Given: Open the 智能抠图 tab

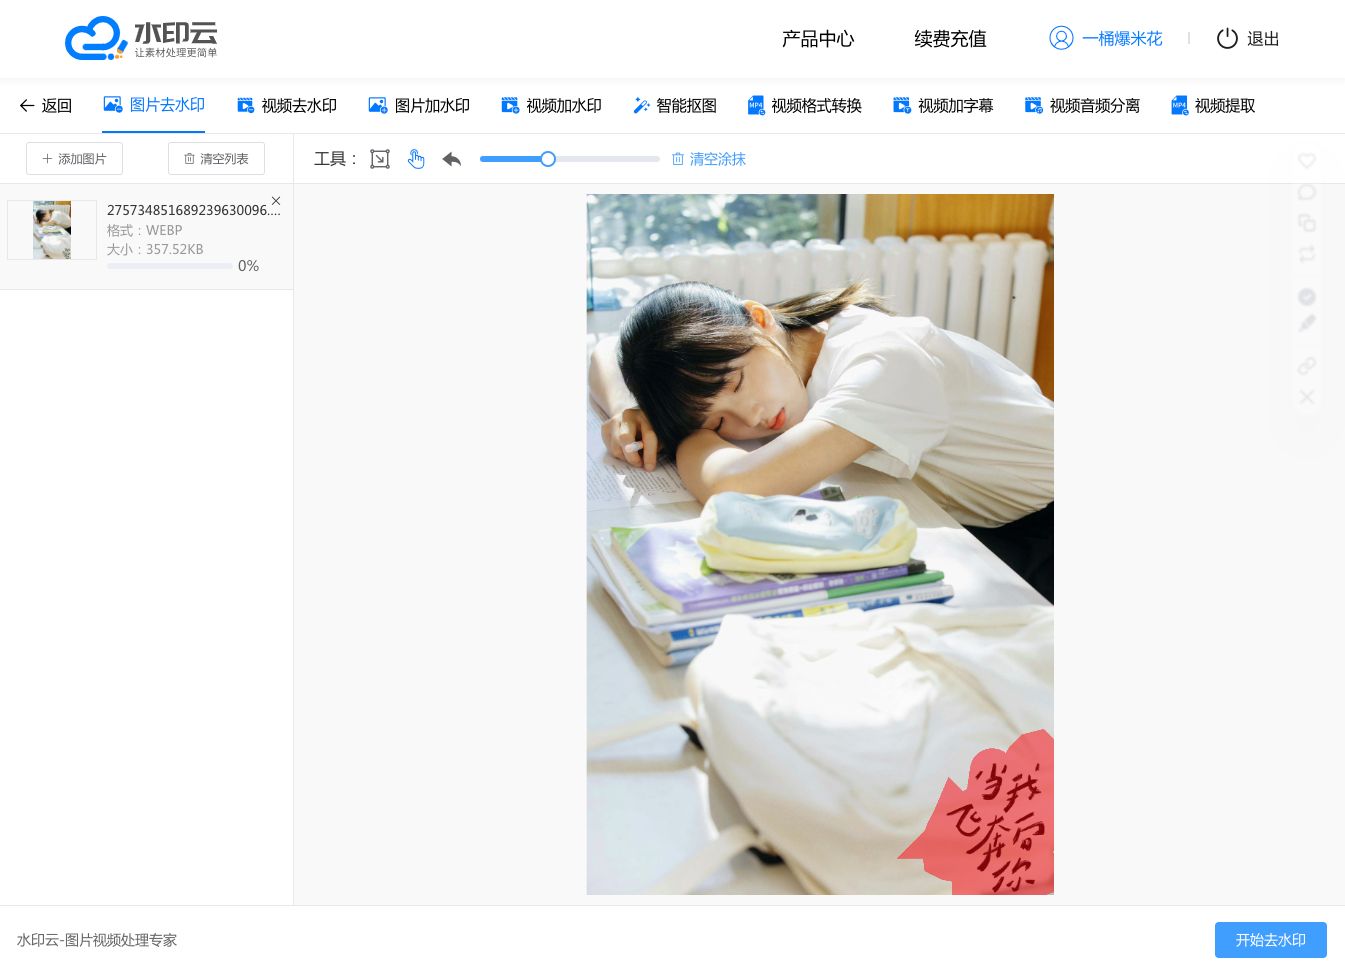Looking at the screenshot, I should pos(675,105).
